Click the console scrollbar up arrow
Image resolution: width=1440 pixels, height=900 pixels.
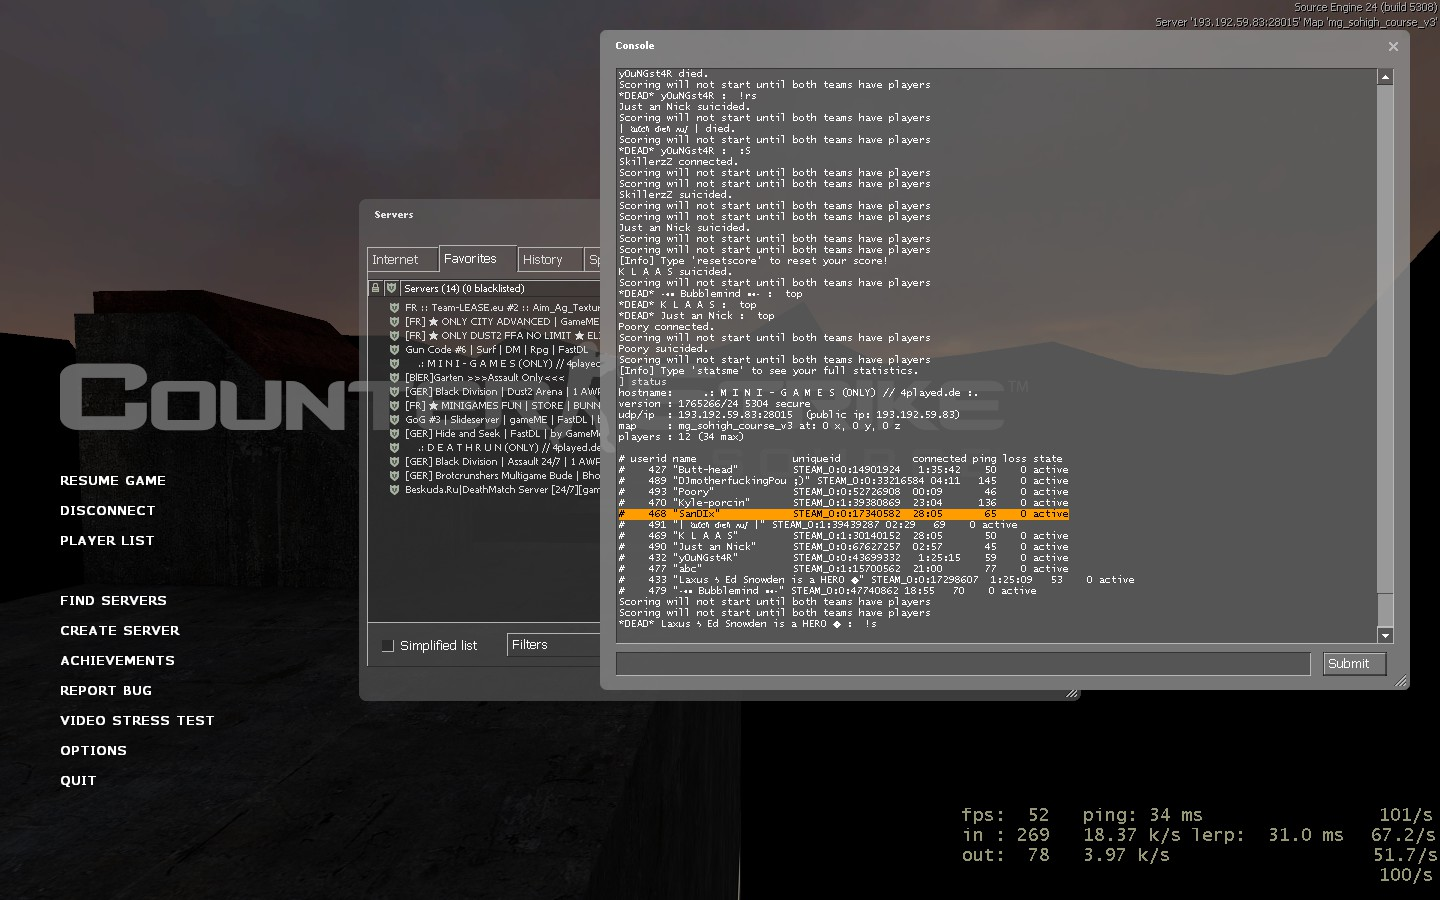pyautogui.click(x=1385, y=77)
